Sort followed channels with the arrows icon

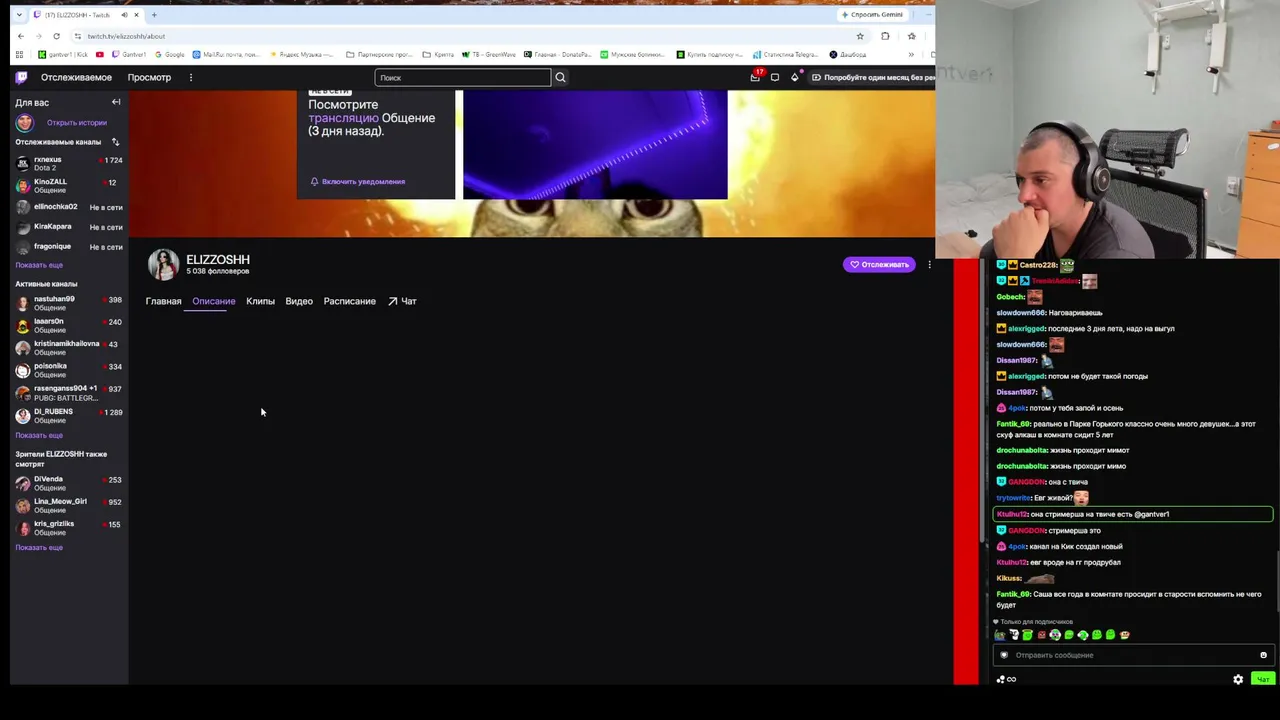point(115,142)
